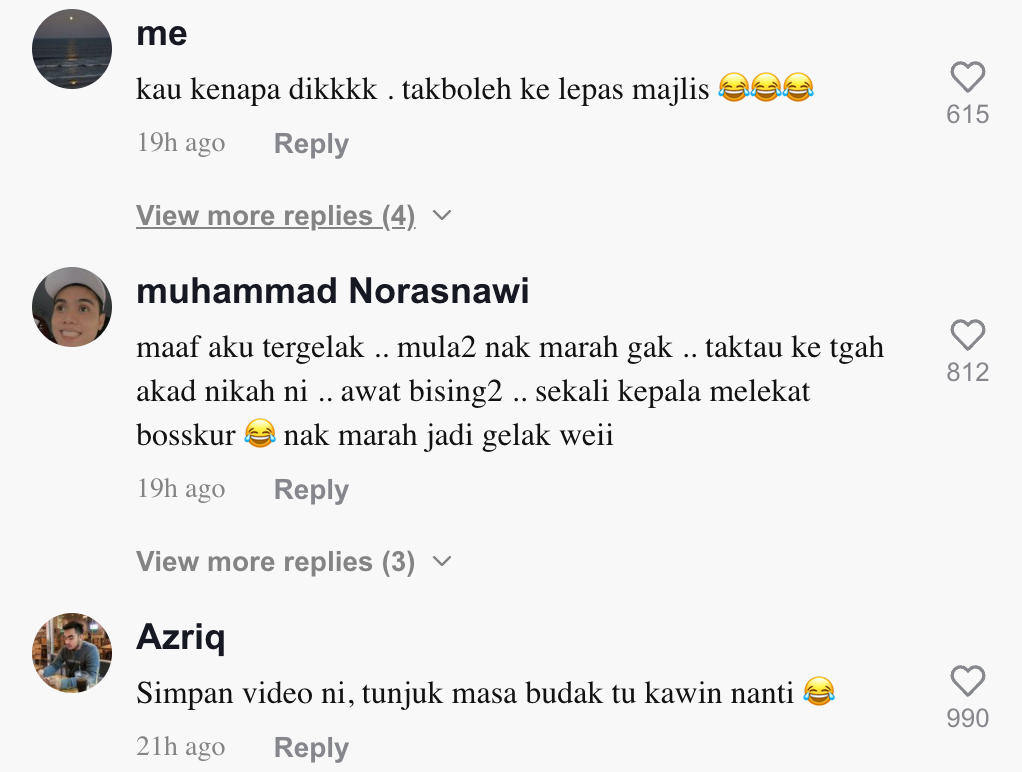The height and width of the screenshot is (772, 1022).
Task: Open the 'muhammad Norasnawi' username link
Action: [x=332, y=291]
